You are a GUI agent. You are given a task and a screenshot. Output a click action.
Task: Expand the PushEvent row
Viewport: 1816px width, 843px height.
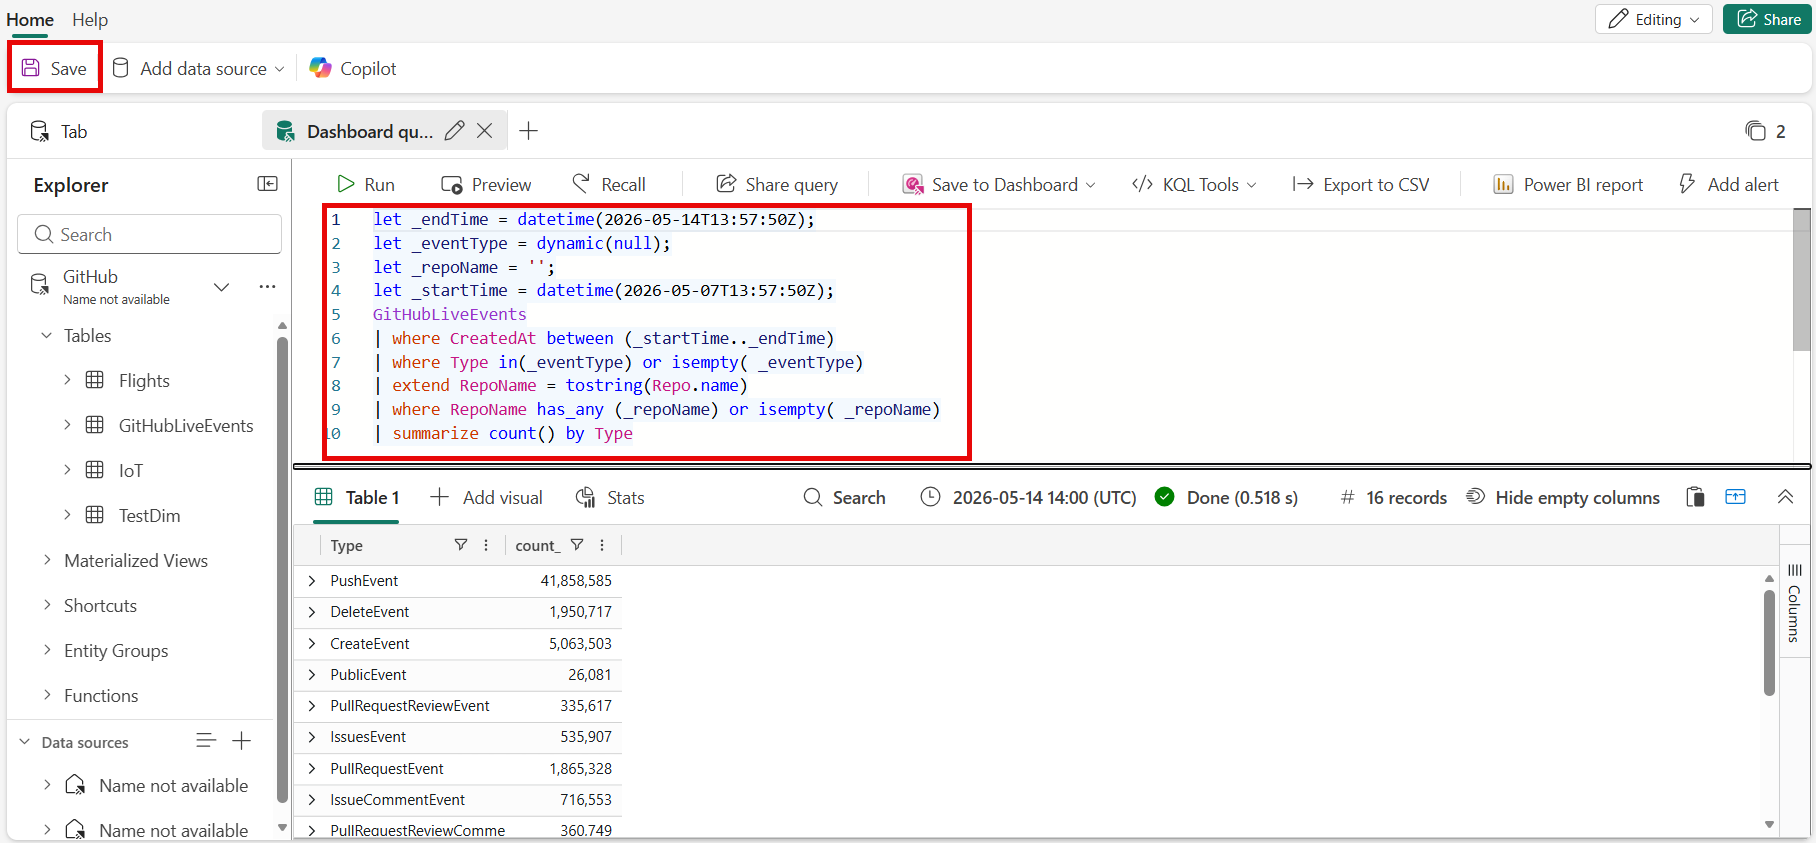312,580
